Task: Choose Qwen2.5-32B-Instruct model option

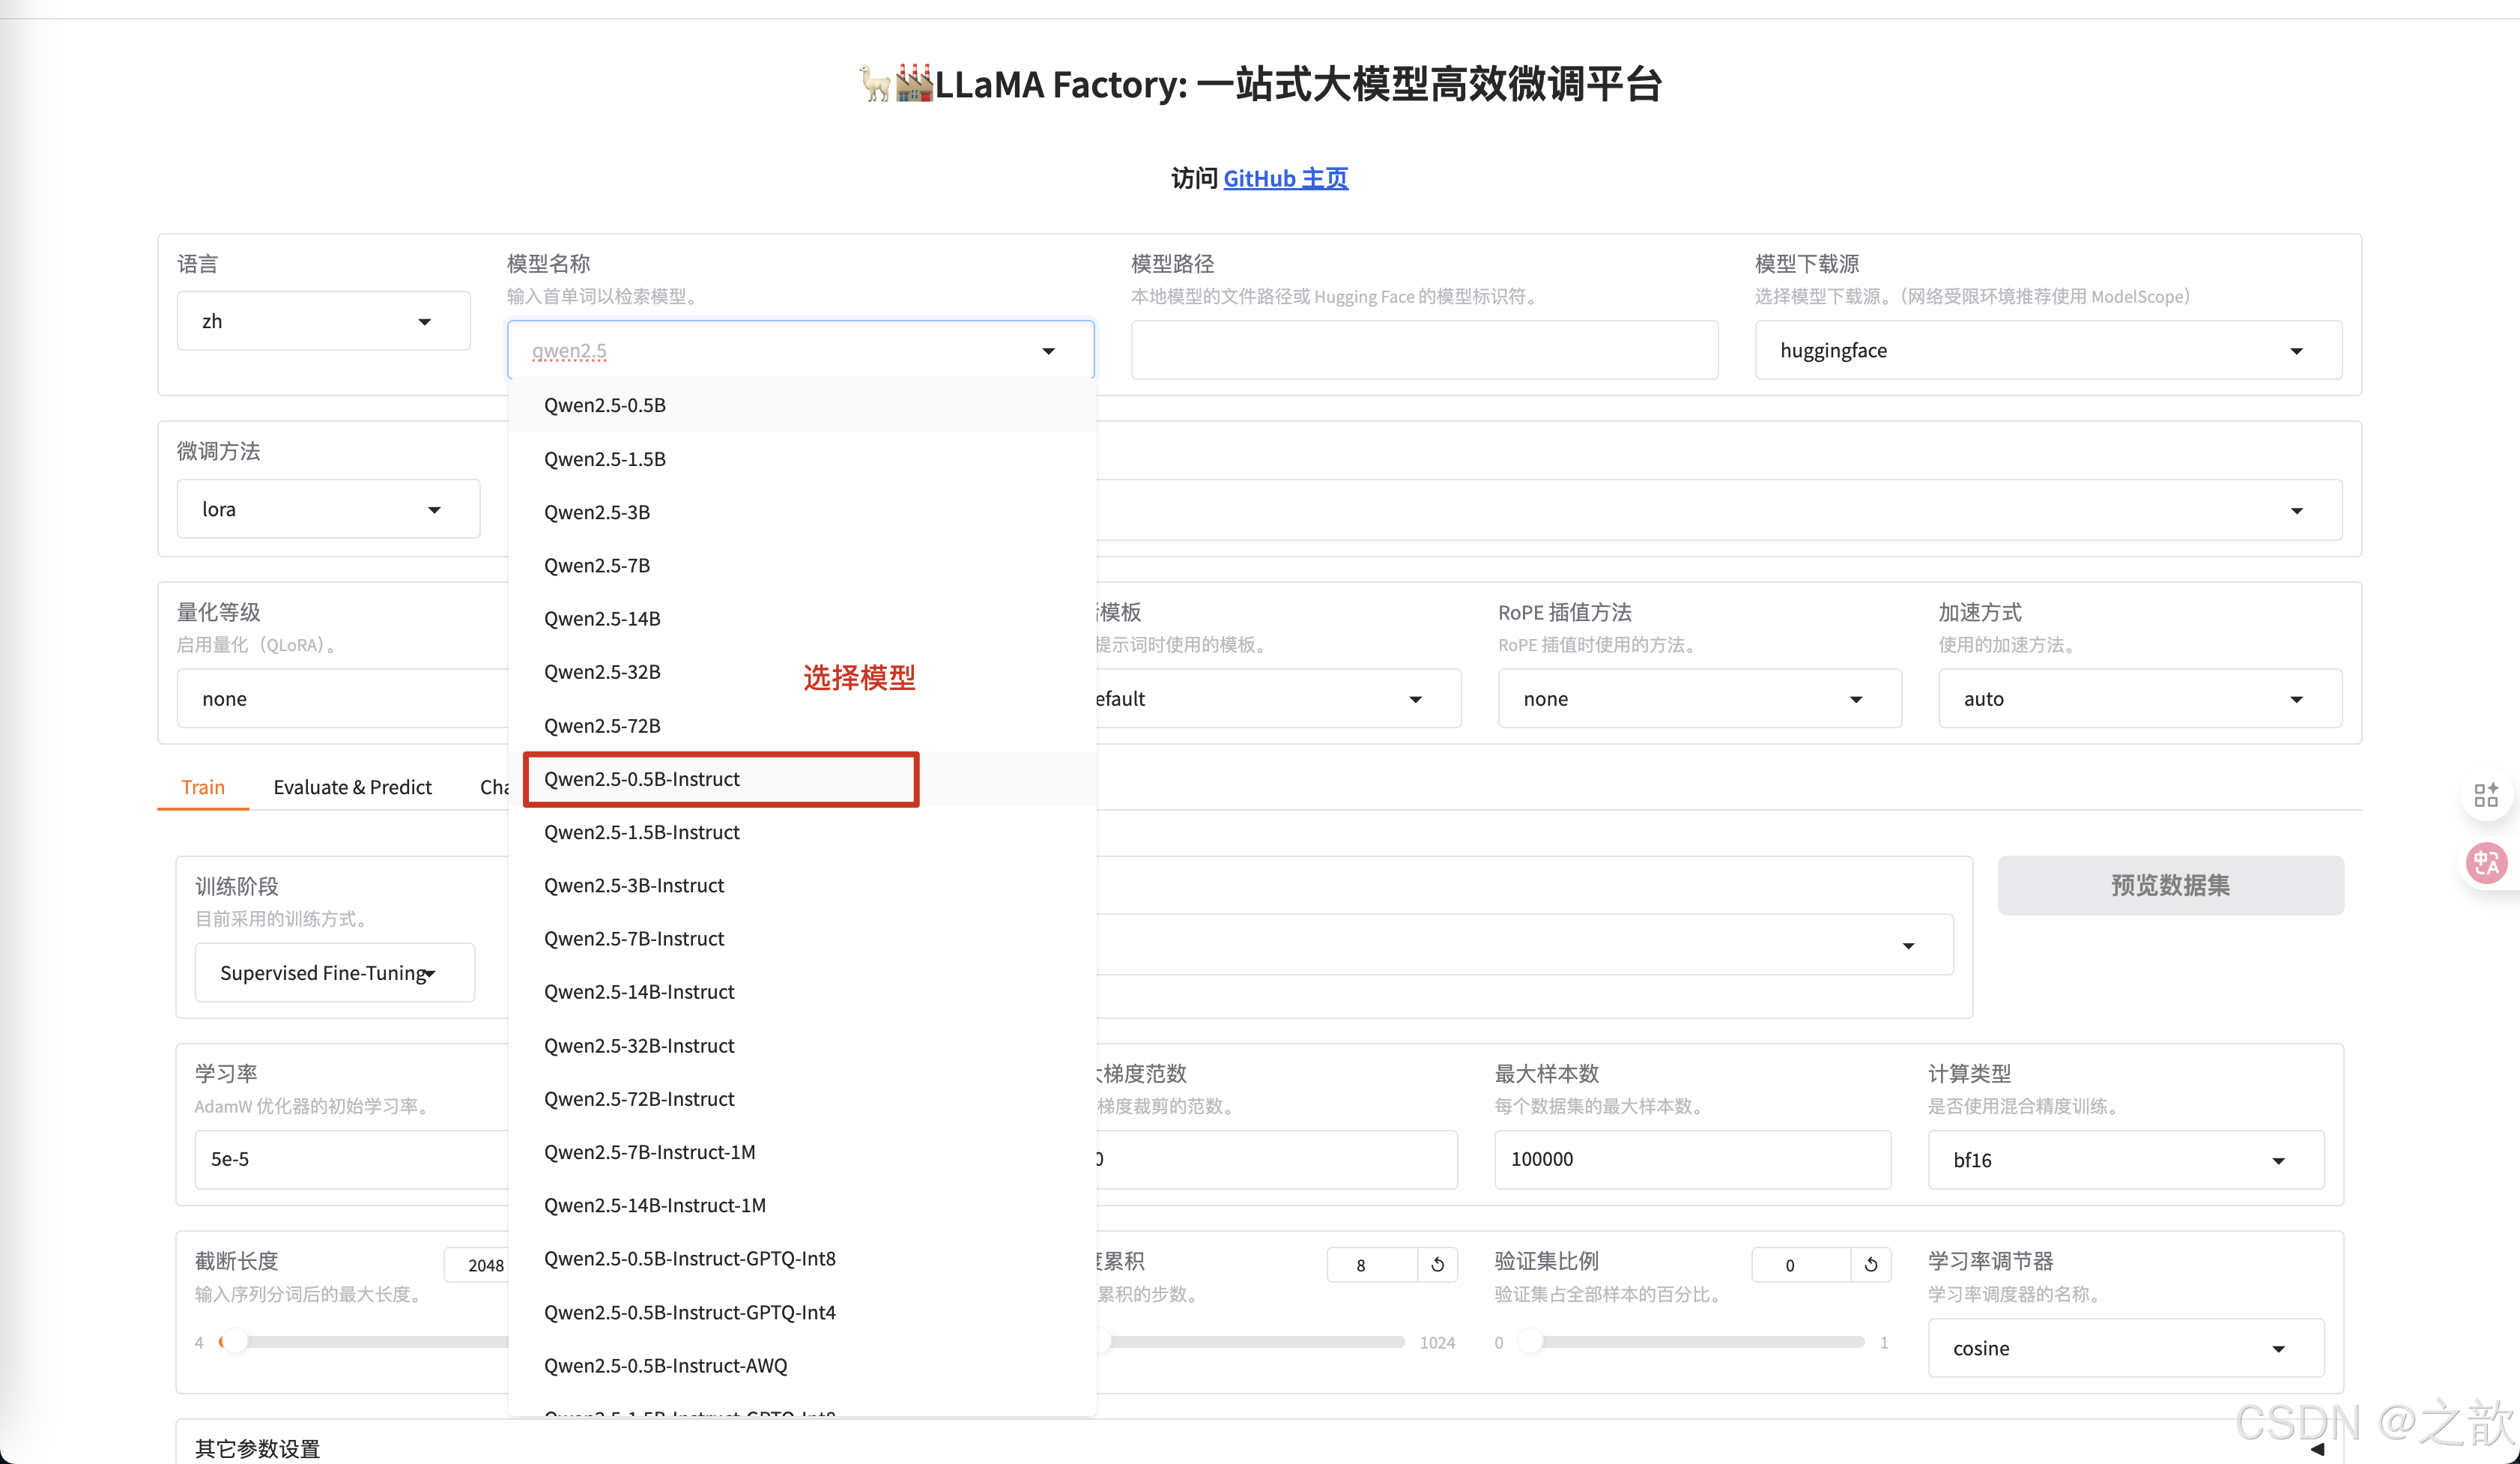Action: click(x=802, y=1045)
